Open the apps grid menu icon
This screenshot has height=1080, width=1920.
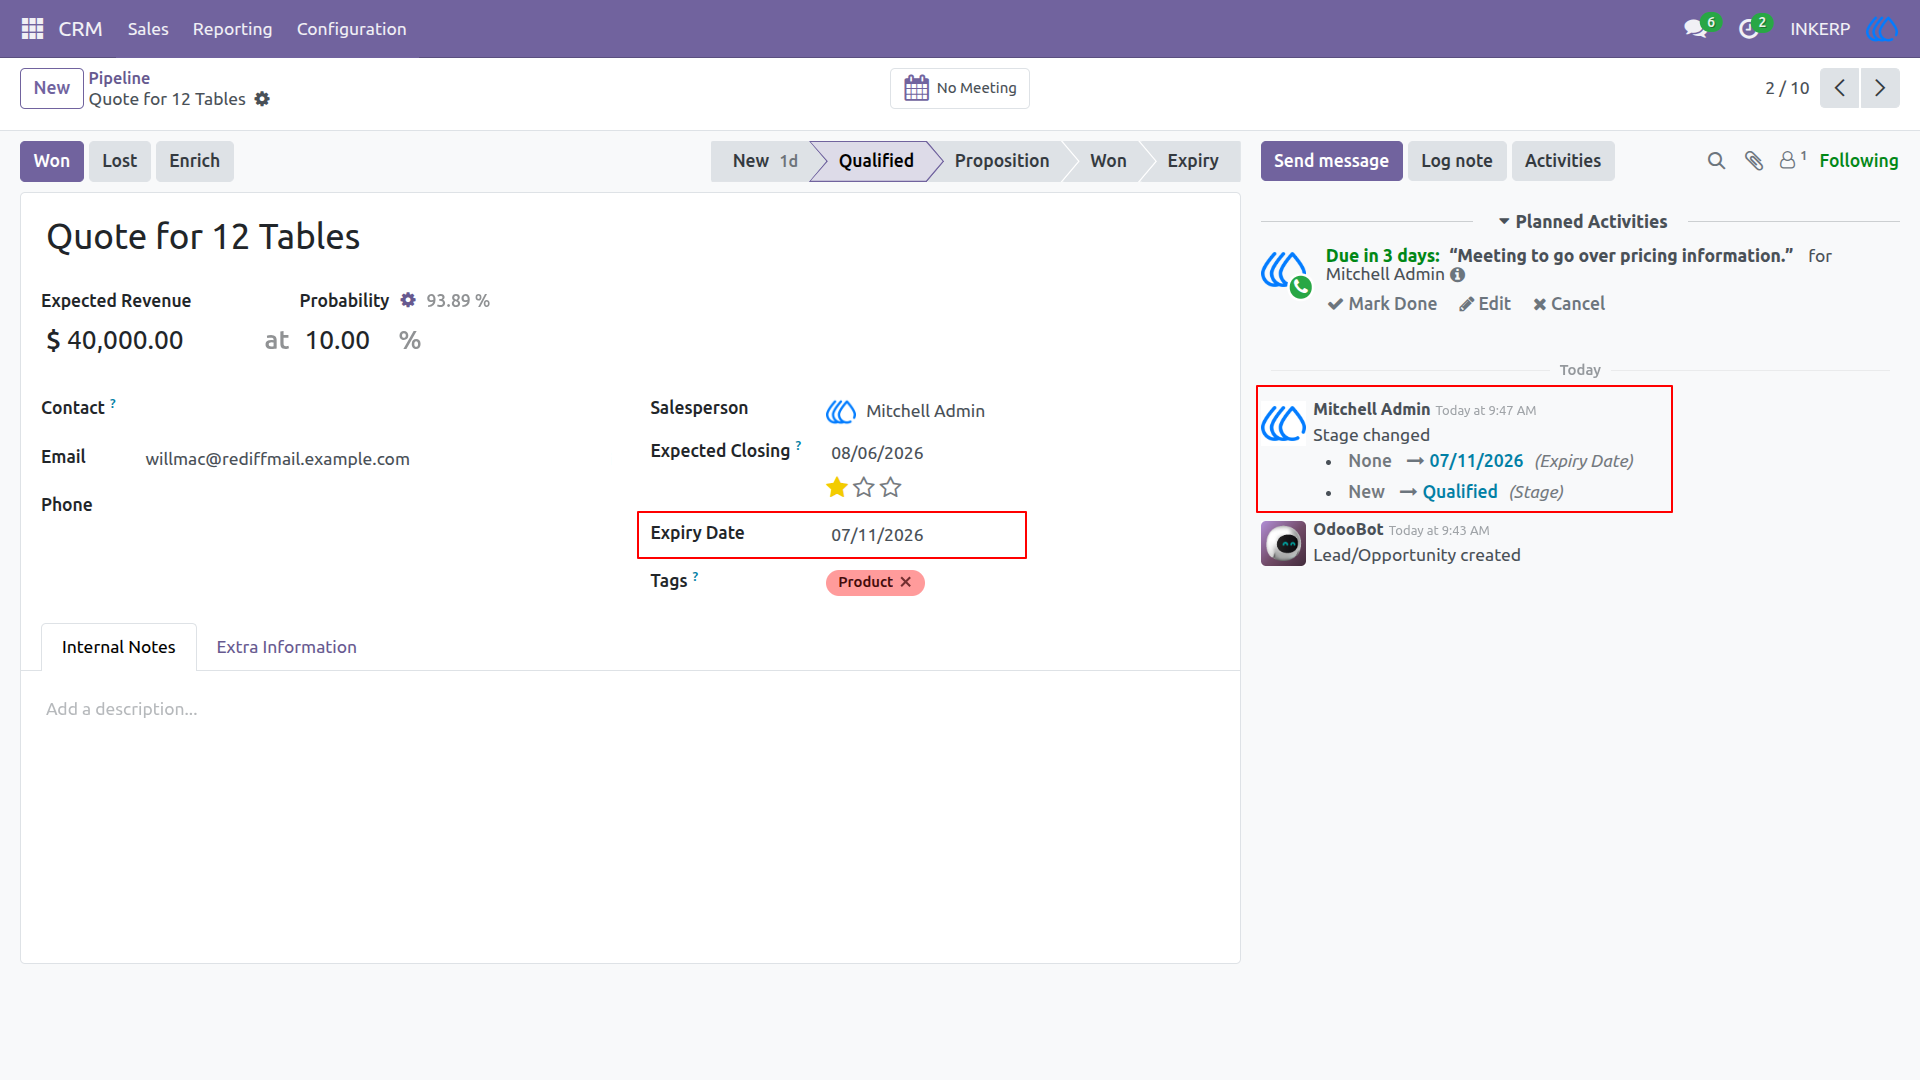(x=32, y=29)
